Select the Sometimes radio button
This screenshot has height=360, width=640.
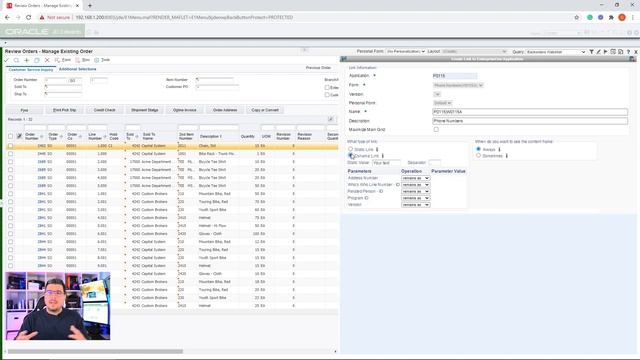coord(478,156)
